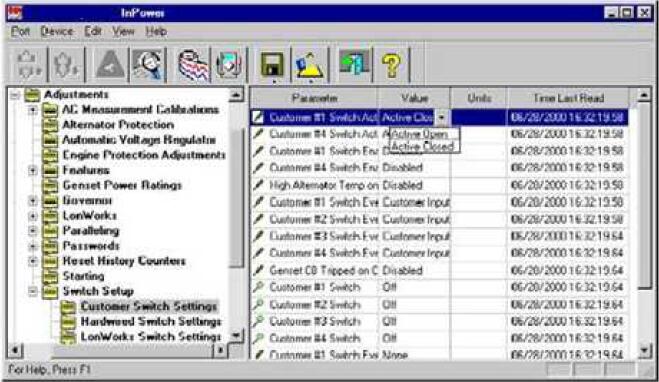The width and height of the screenshot is (659, 382).
Task: Open the Device menu
Action: pyautogui.click(x=57, y=32)
